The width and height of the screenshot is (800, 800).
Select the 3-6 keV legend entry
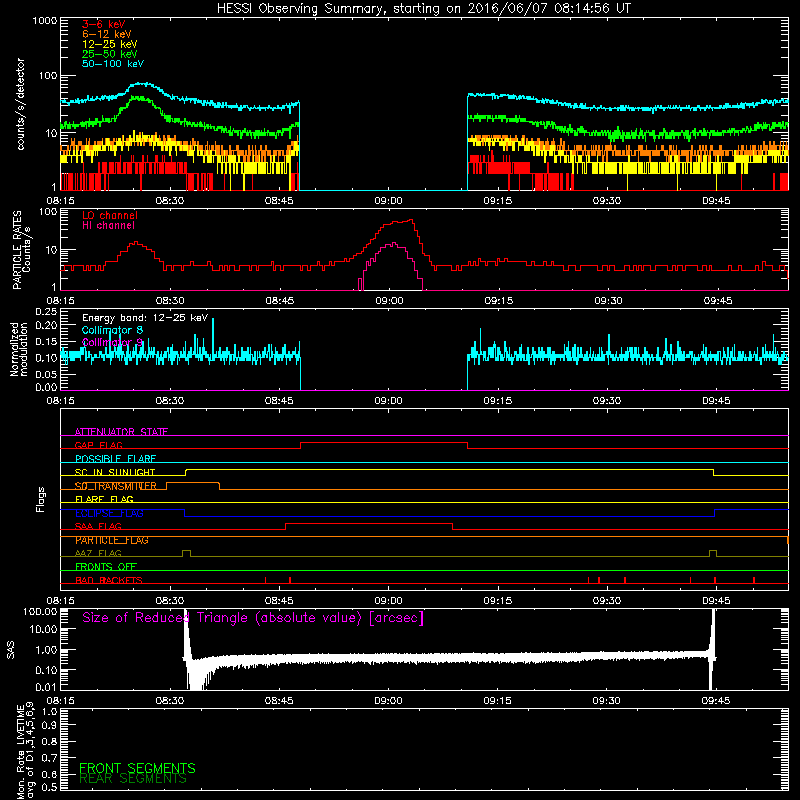tap(103, 24)
